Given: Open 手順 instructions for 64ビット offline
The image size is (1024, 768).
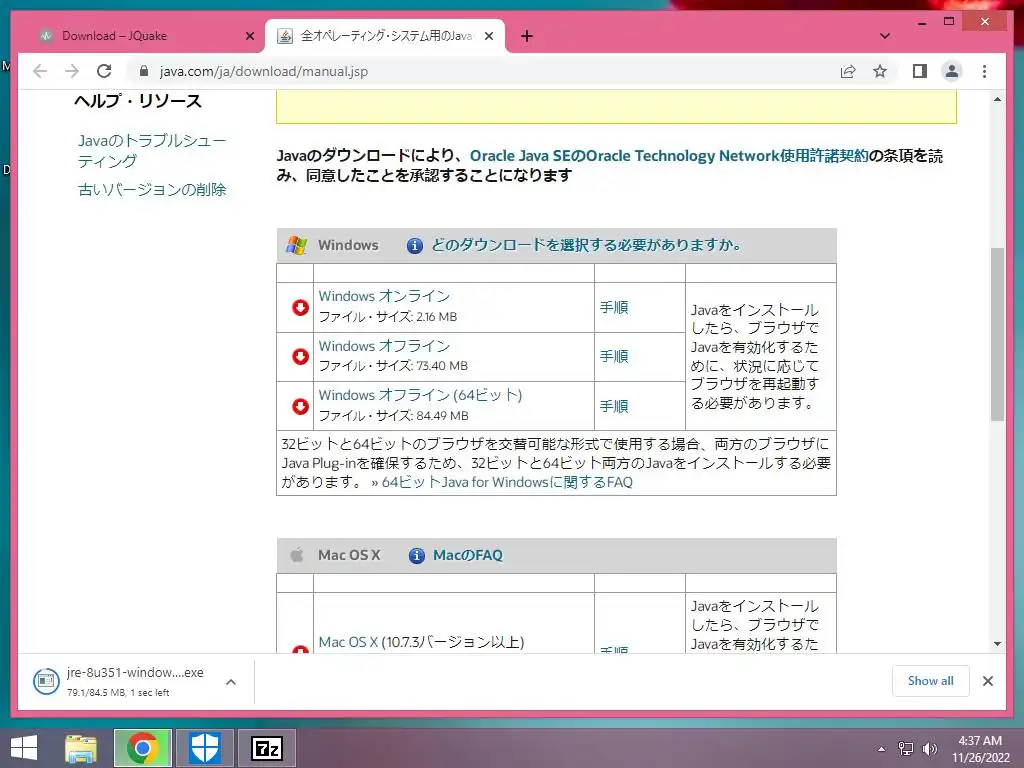Looking at the screenshot, I should [614, 406].
